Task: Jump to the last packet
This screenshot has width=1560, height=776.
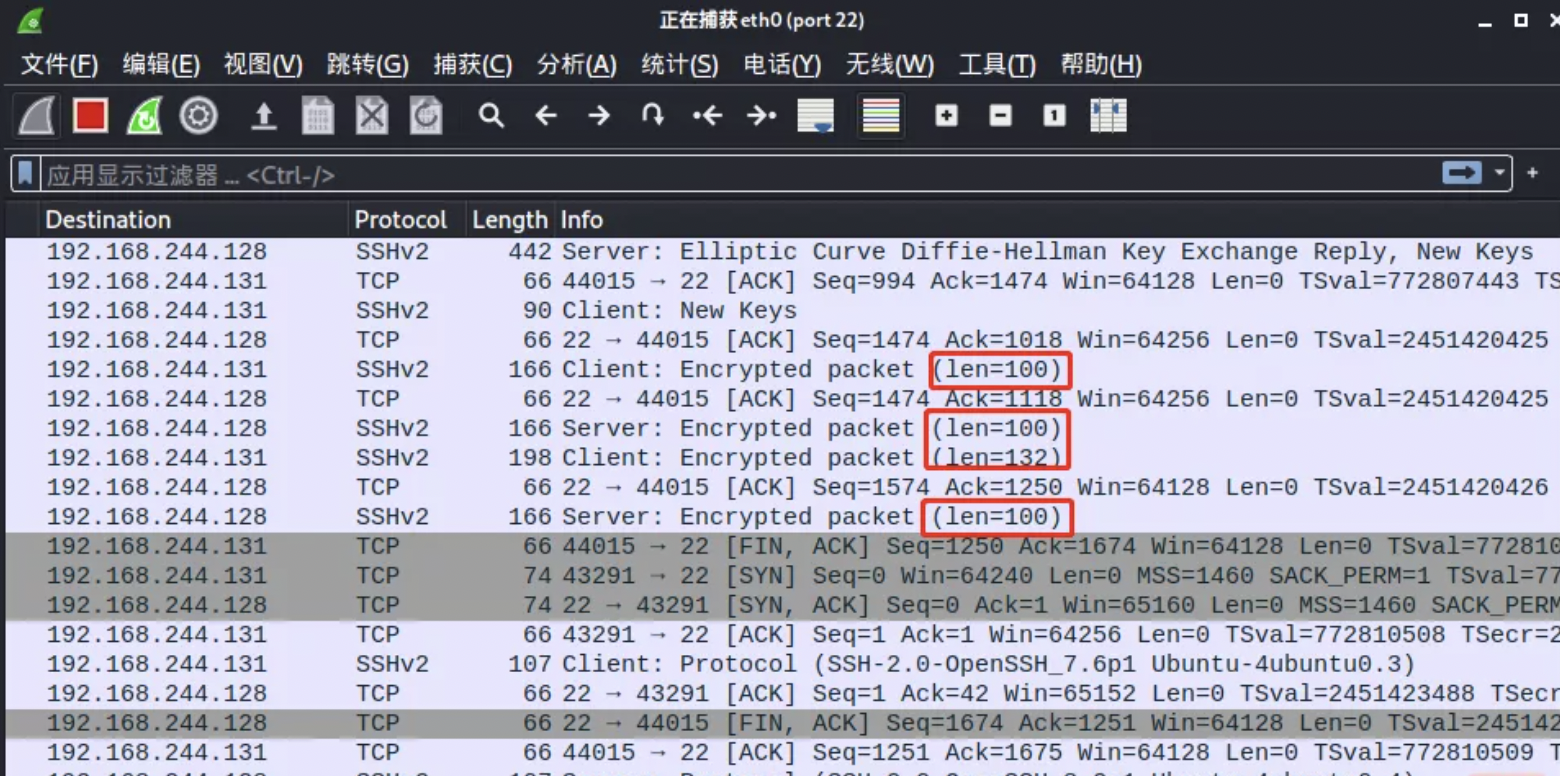Action: [x=761, y=116]
